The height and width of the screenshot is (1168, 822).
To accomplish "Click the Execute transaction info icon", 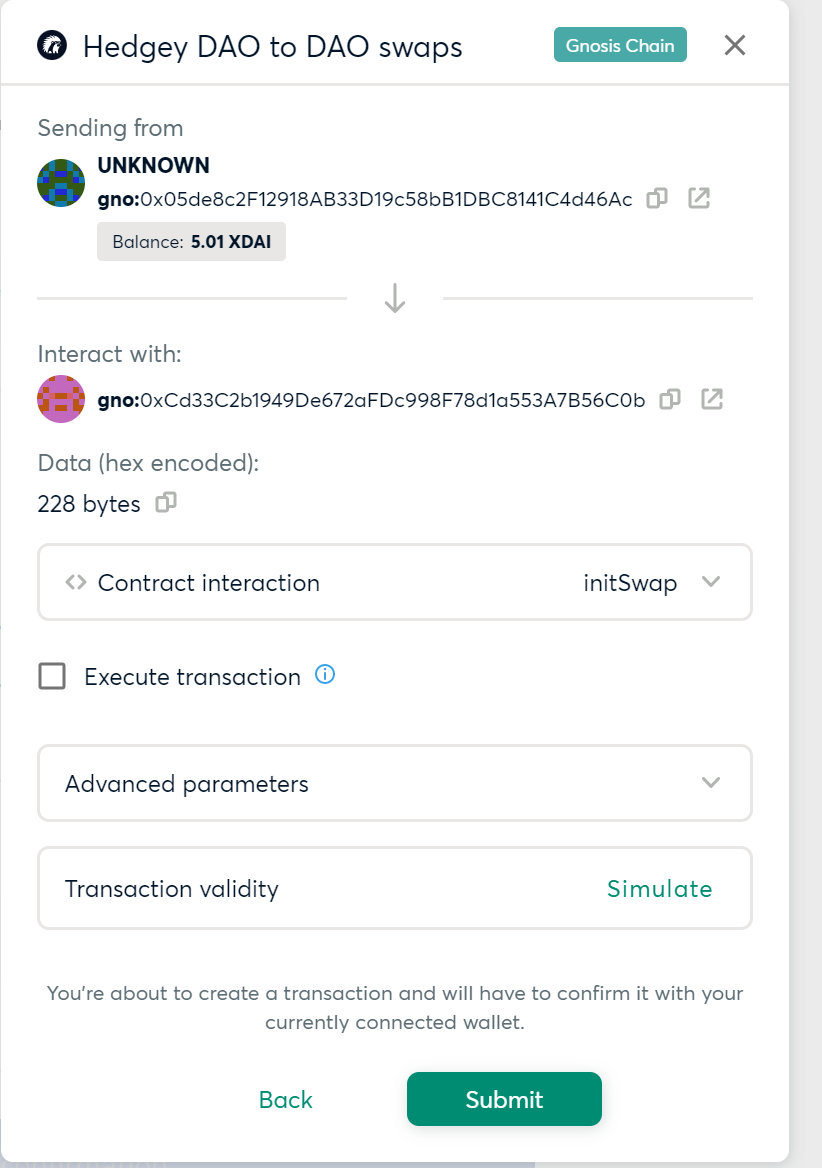I will (x=325, y=674).
